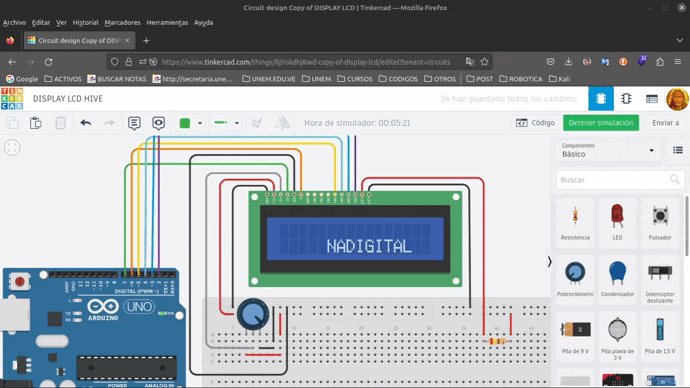Open the ROBOTICA bookmarks folder
The width and height of the screenshot is (690, 388).
tap(521, 79)
